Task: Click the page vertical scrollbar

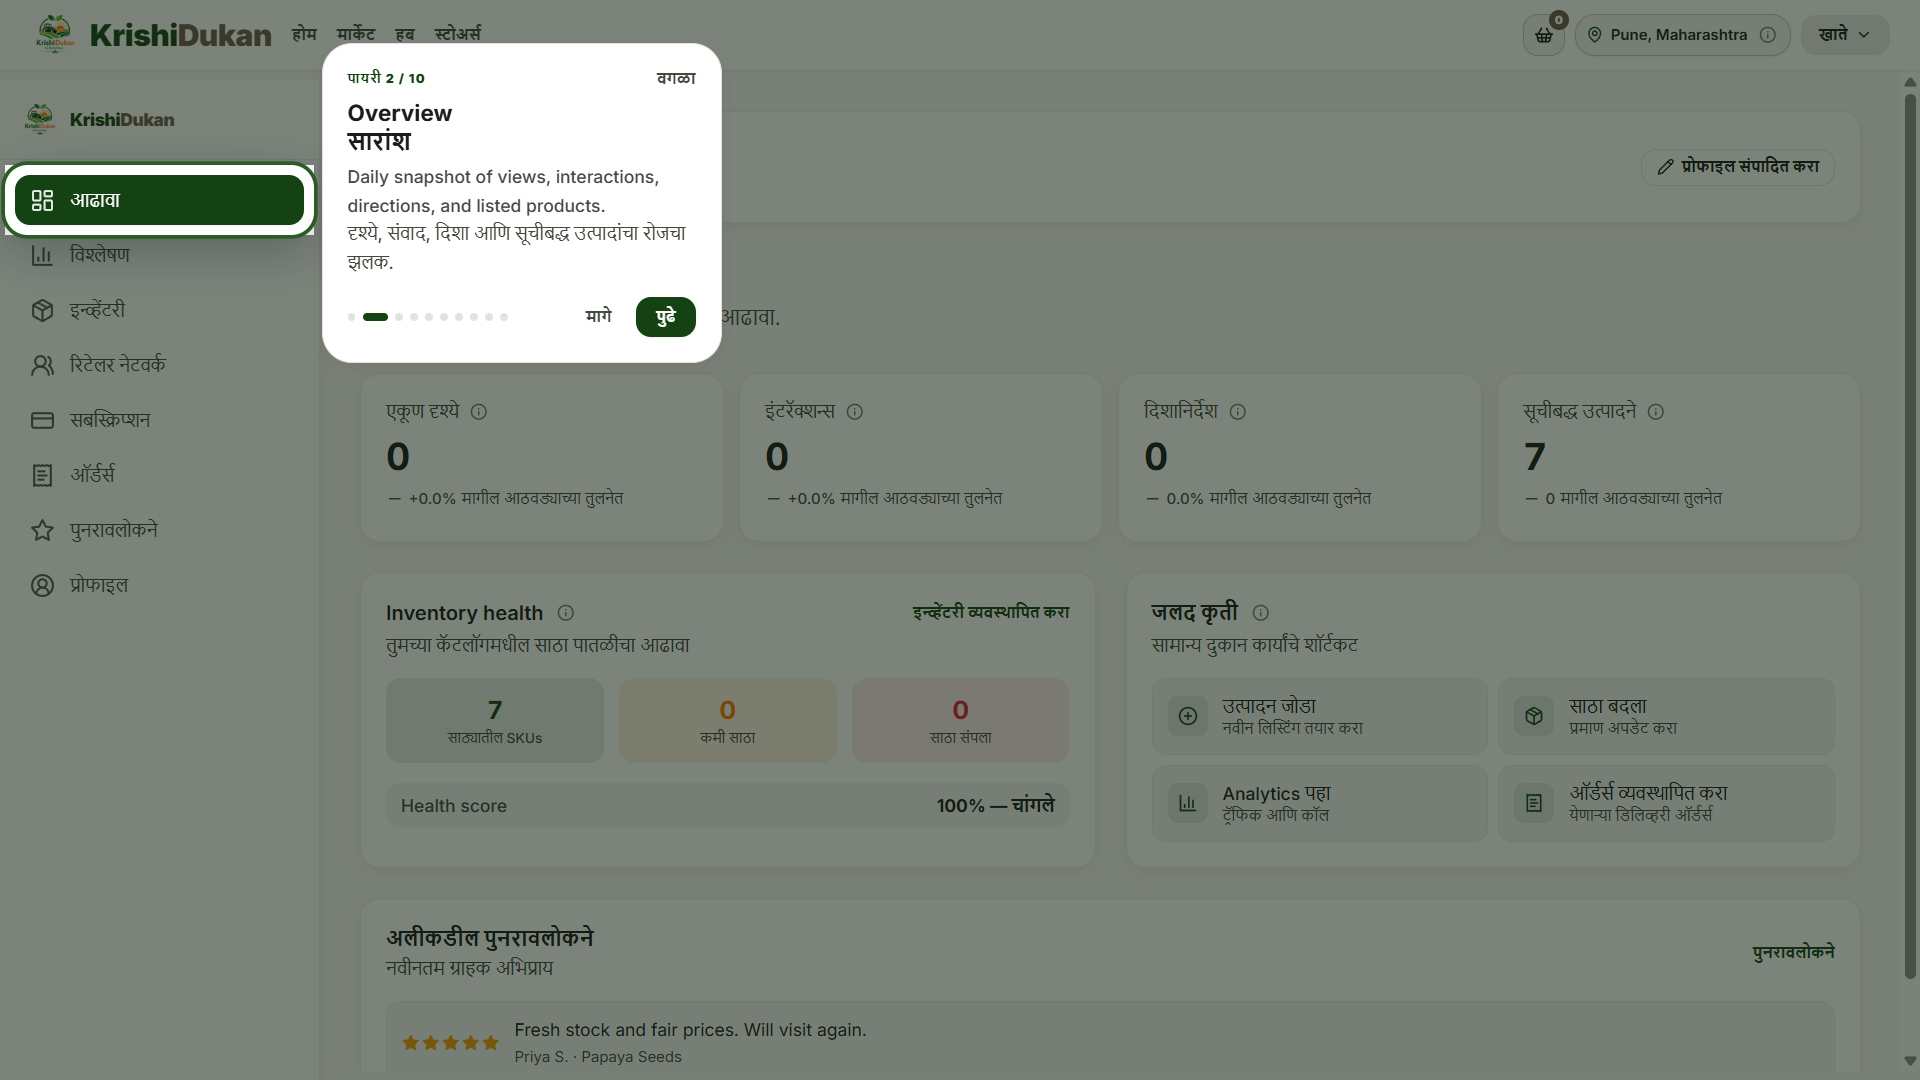Action: click(x=1910, y=535)
